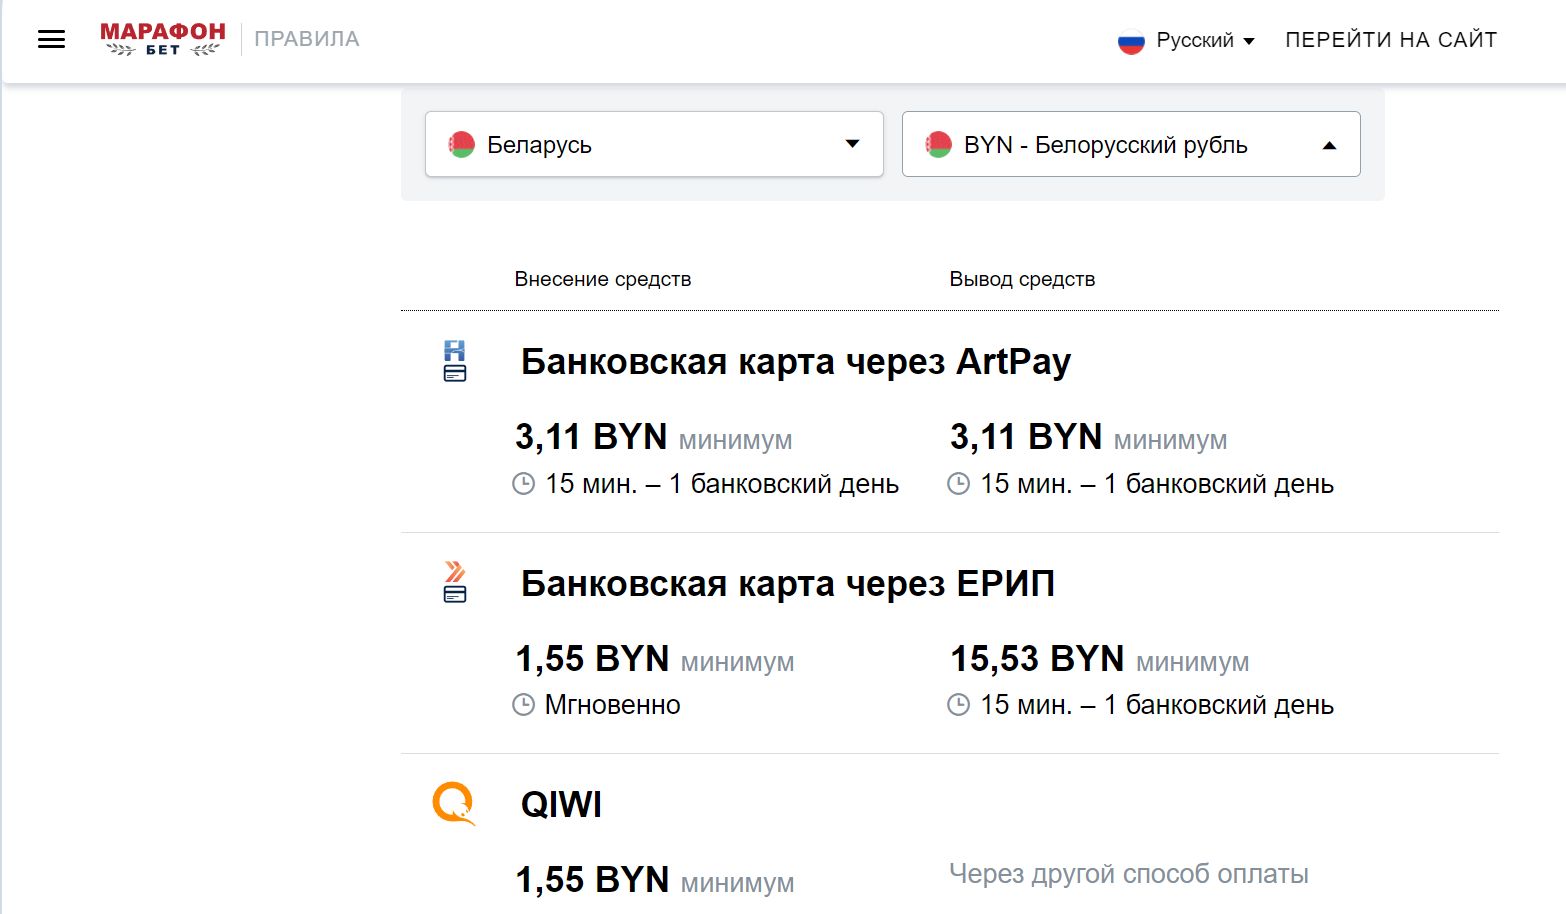This screenshot has width=1566, height=914.
Task: Click ArtPay withdrawal minimum 3,11 BYN
Action: pyautogui.click(x=1089, y=437)
